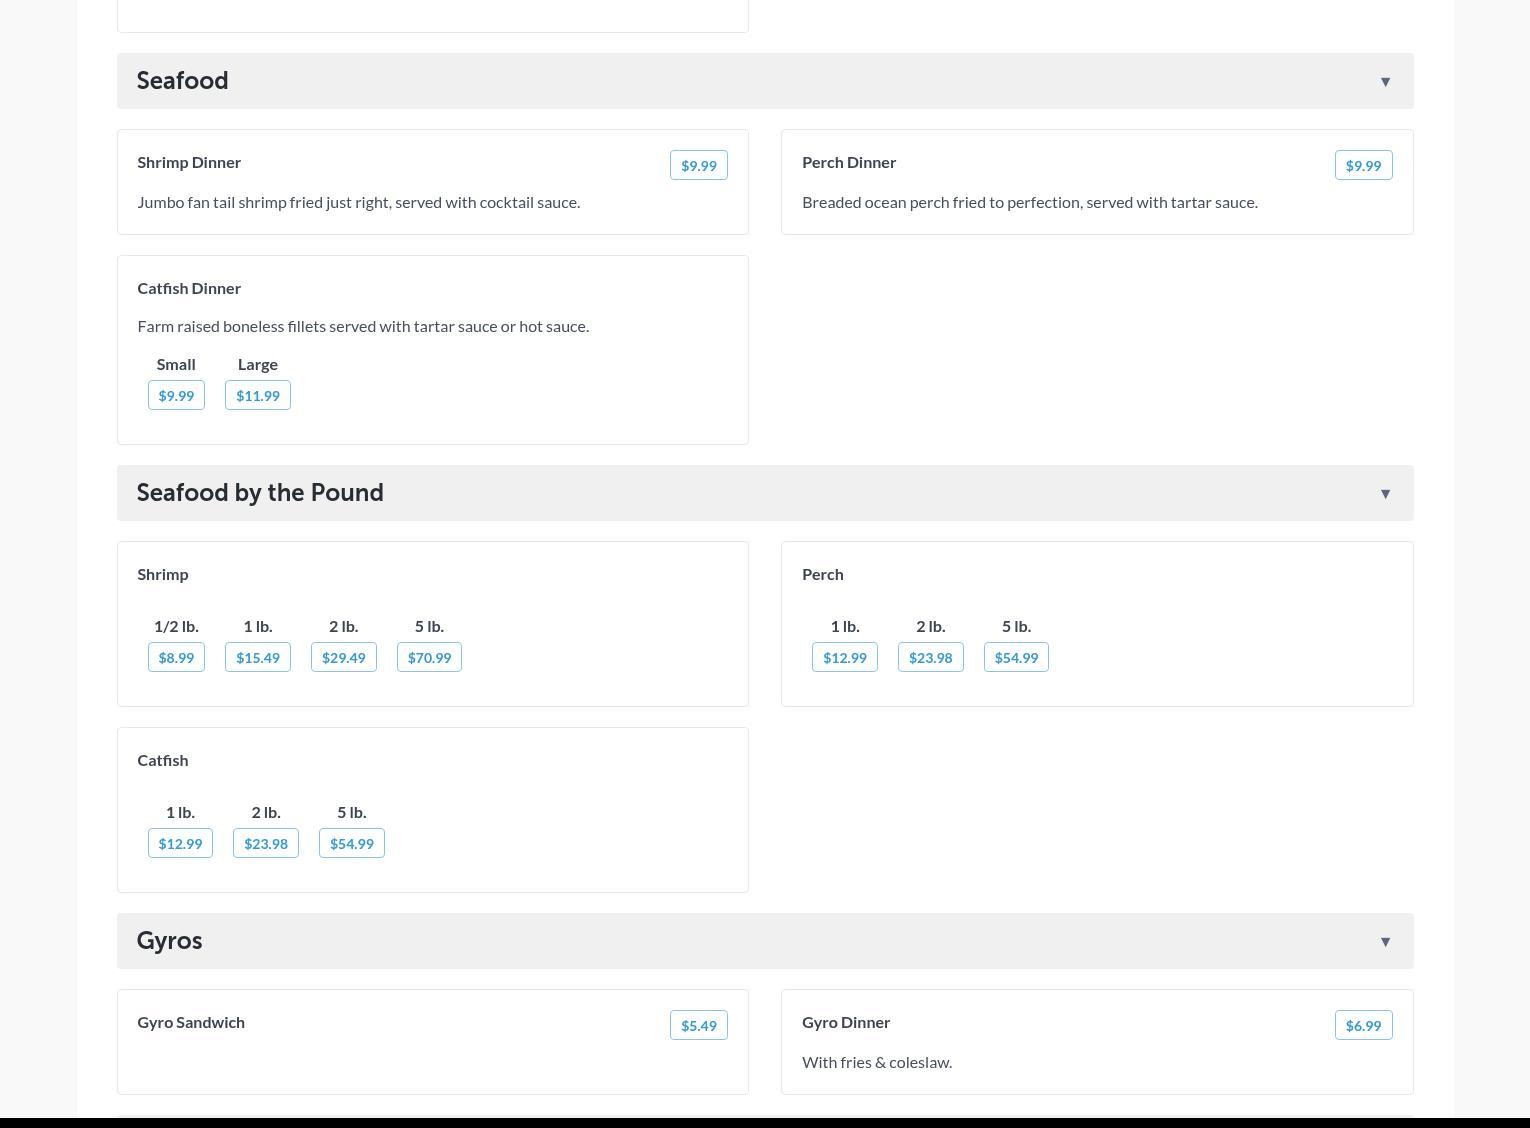The width and height of the screenshot is (1530, 1128).
Task: Choose 2 lb. Catfish at $23.98
Action: pos(266,844)
